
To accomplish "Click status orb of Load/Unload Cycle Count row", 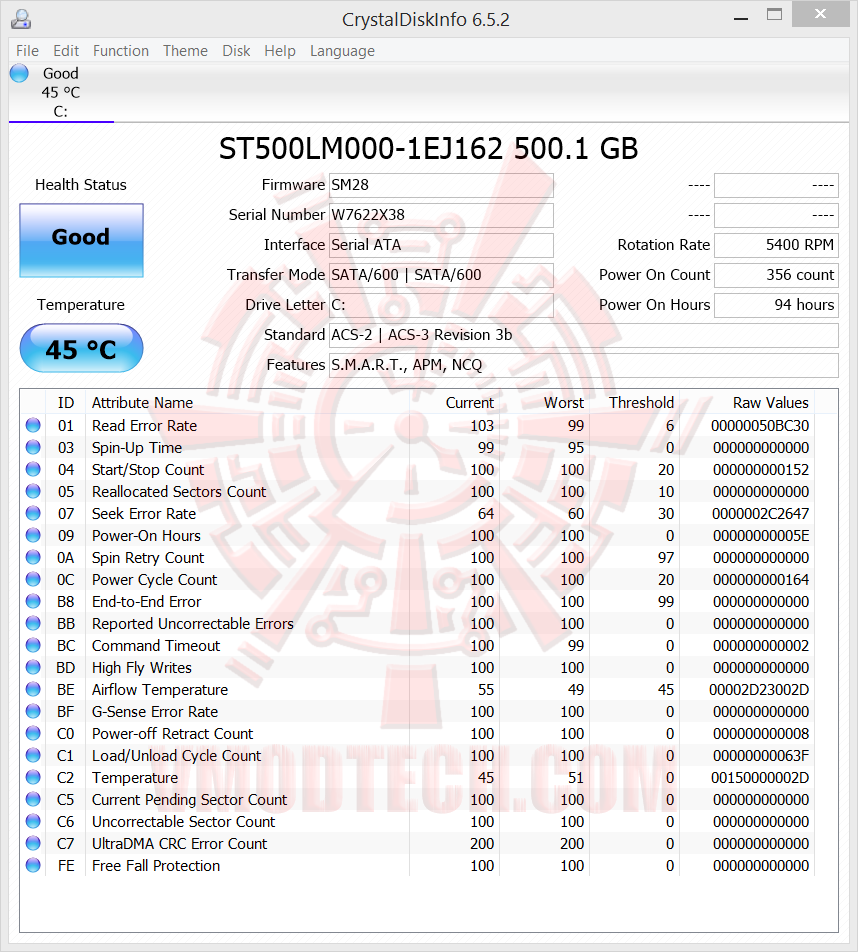I will tap(33, 755).
